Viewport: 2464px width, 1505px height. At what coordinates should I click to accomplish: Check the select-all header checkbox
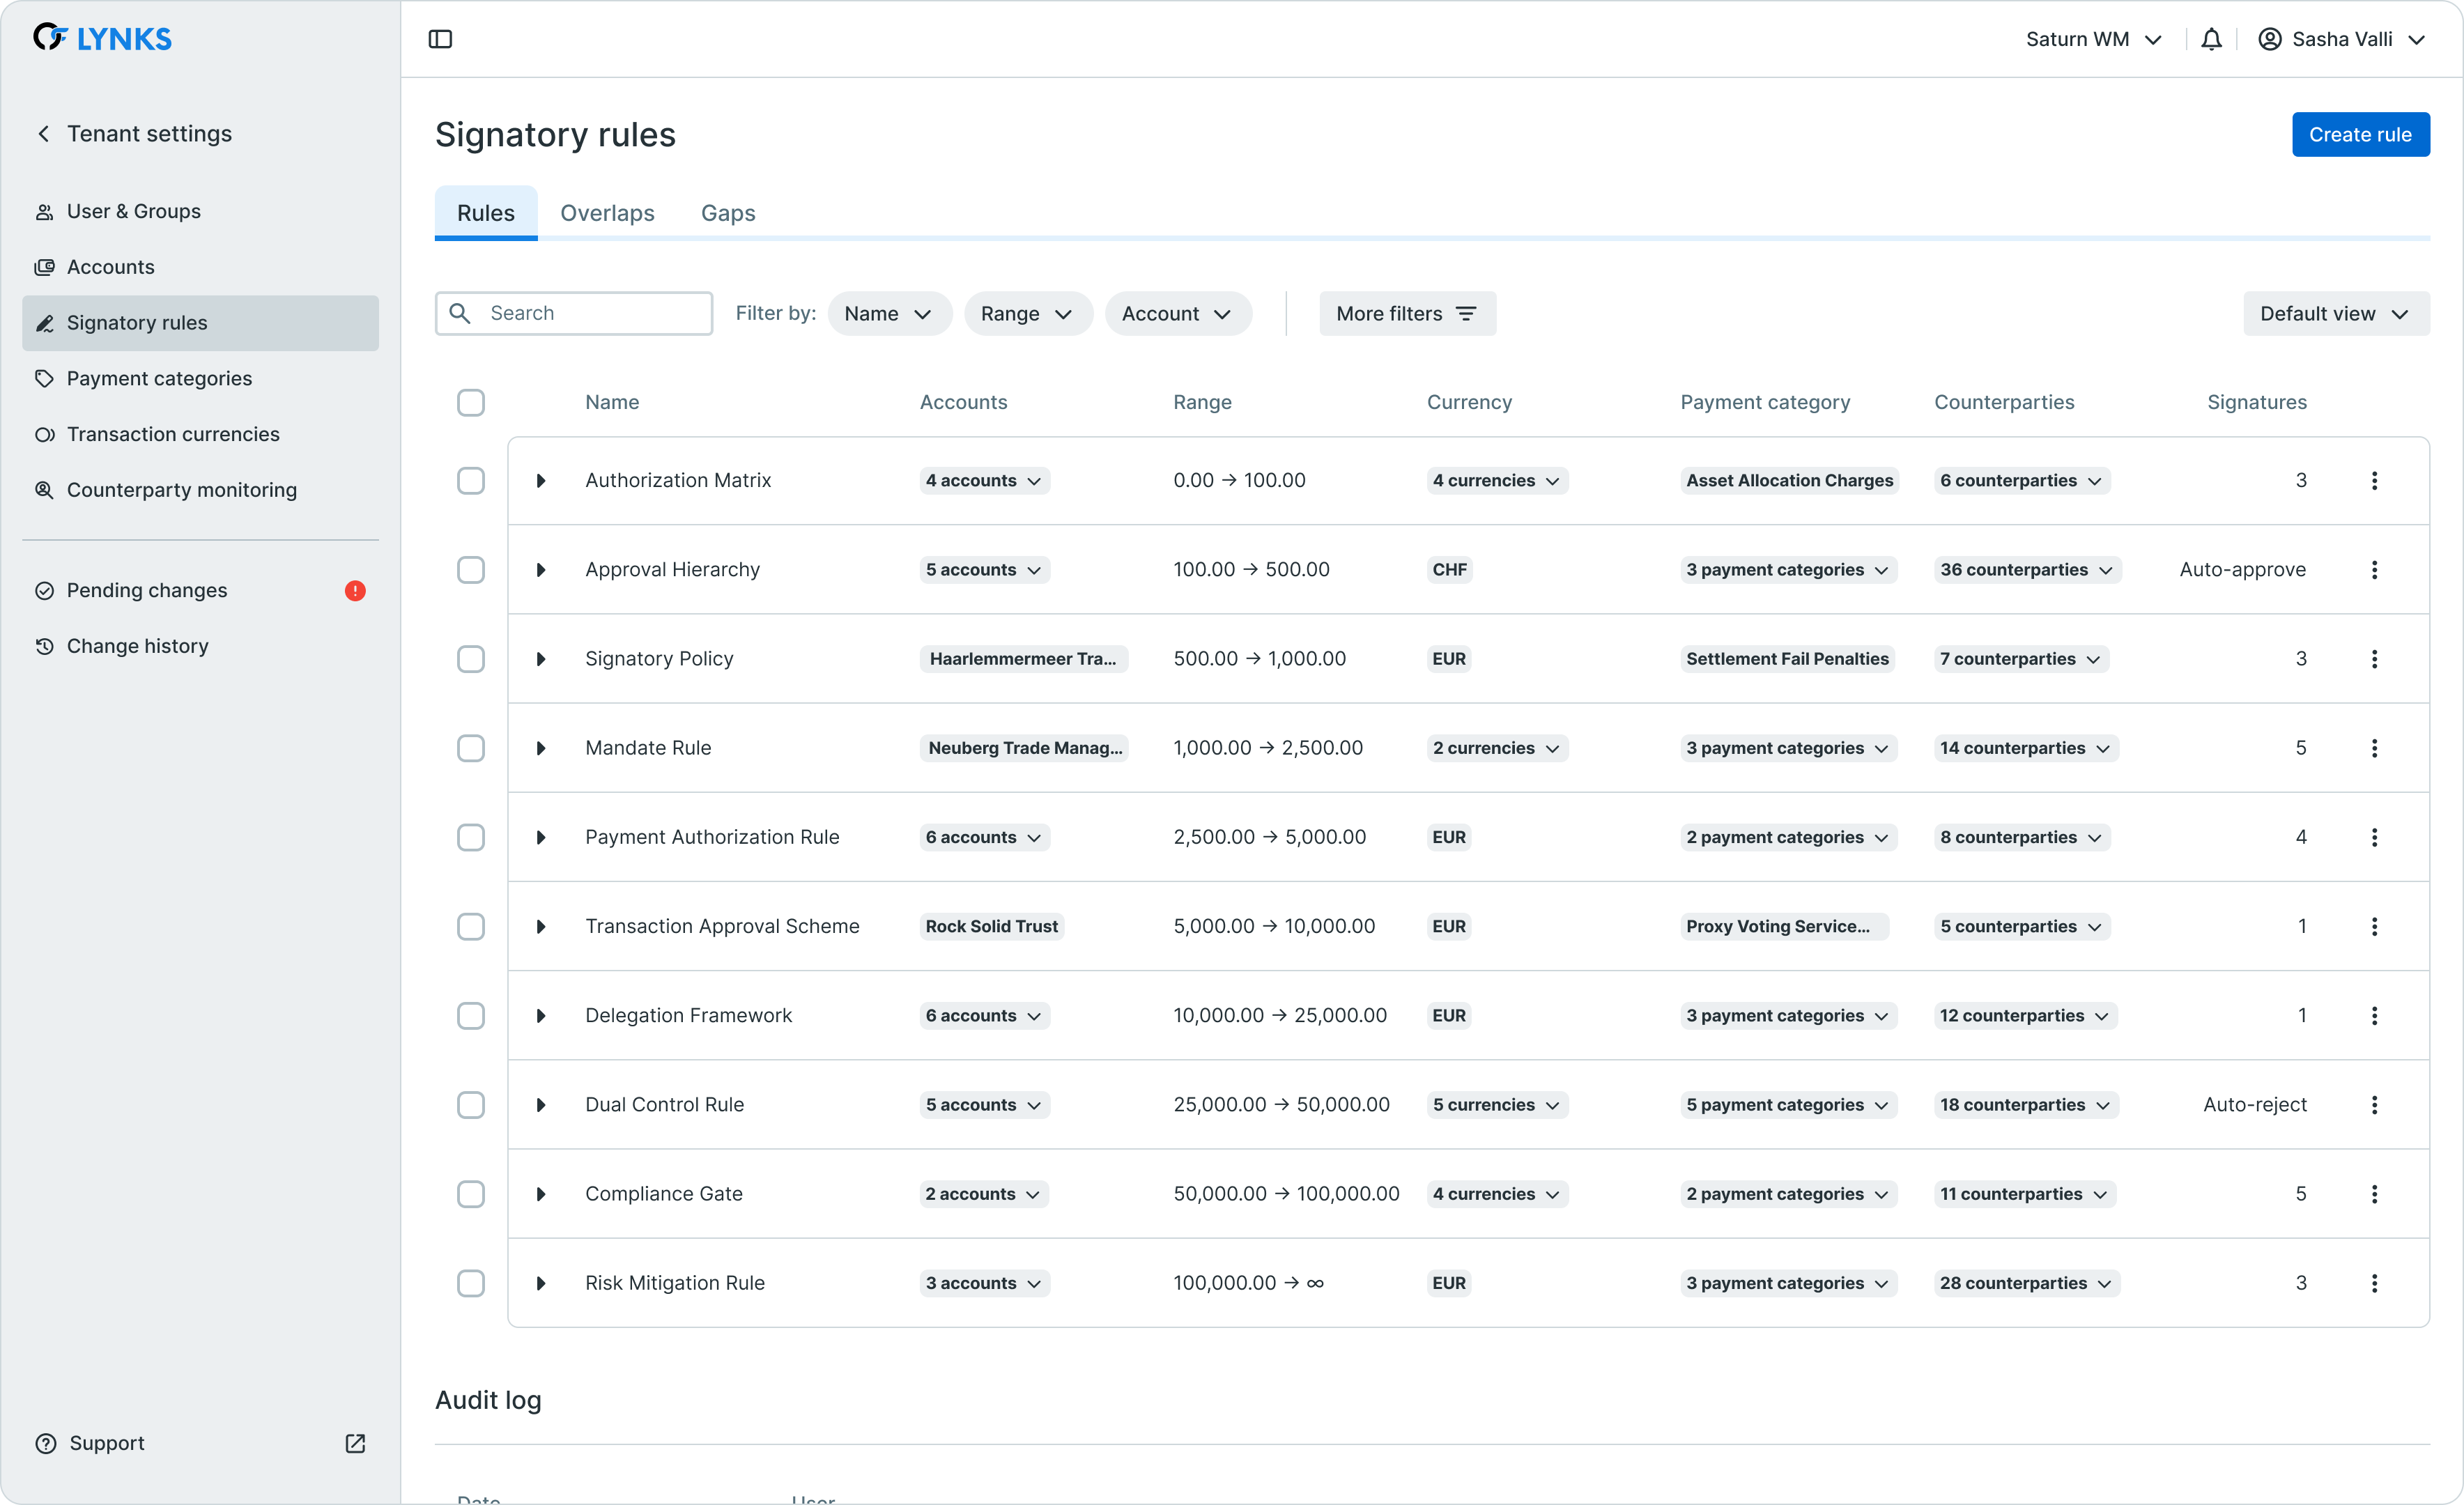[471, 403]
